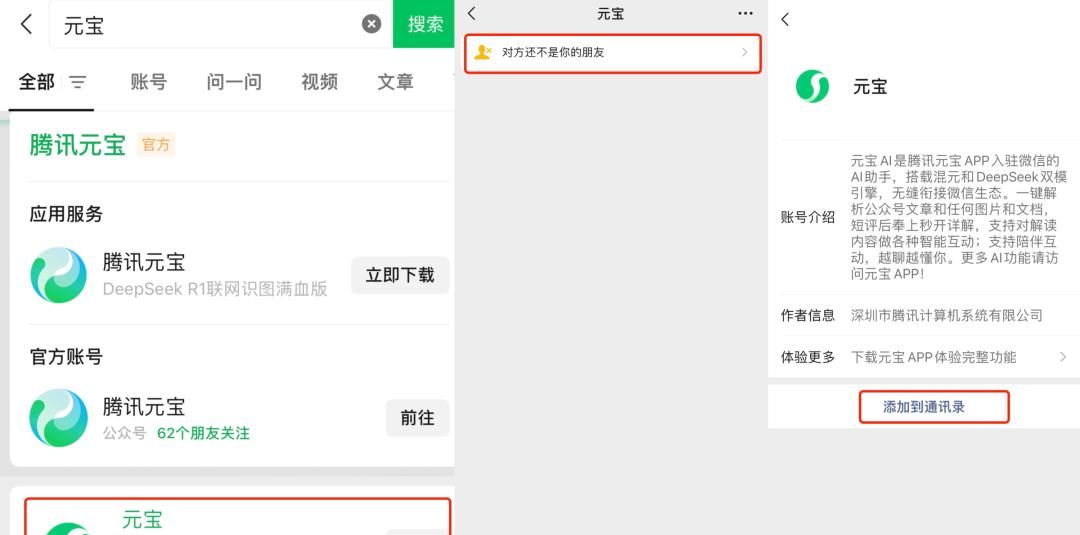Go back from the 元宝 chat
Viewport: 1080px width, 535px height.
point(472,13)
